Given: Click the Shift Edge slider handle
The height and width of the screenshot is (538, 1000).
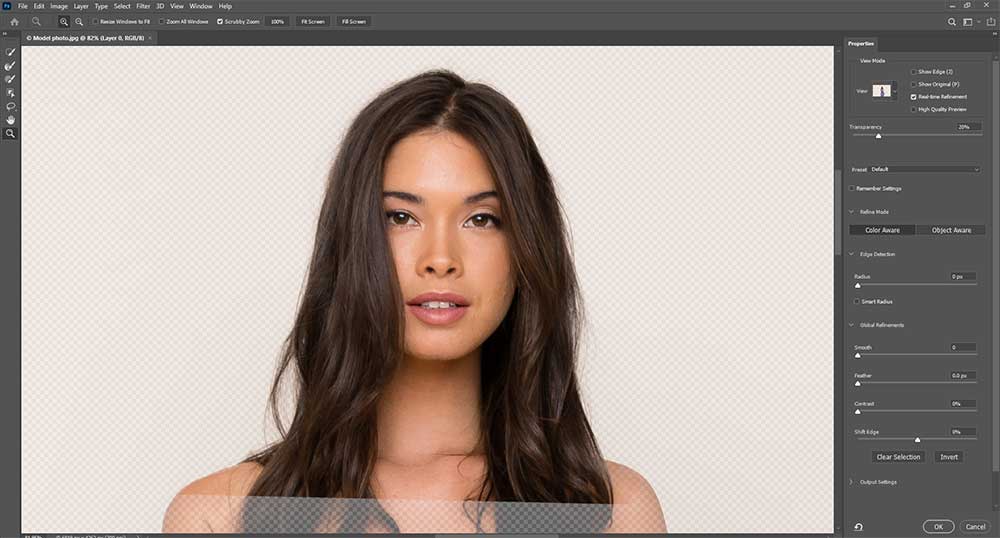Looking at the screenshot, I should (917, 440).
